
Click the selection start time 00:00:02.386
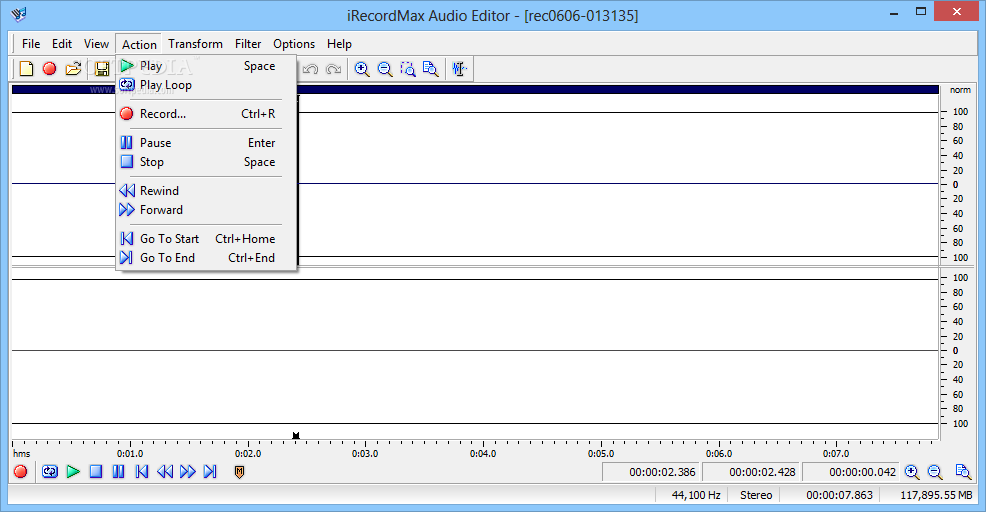tap(651, 472)
